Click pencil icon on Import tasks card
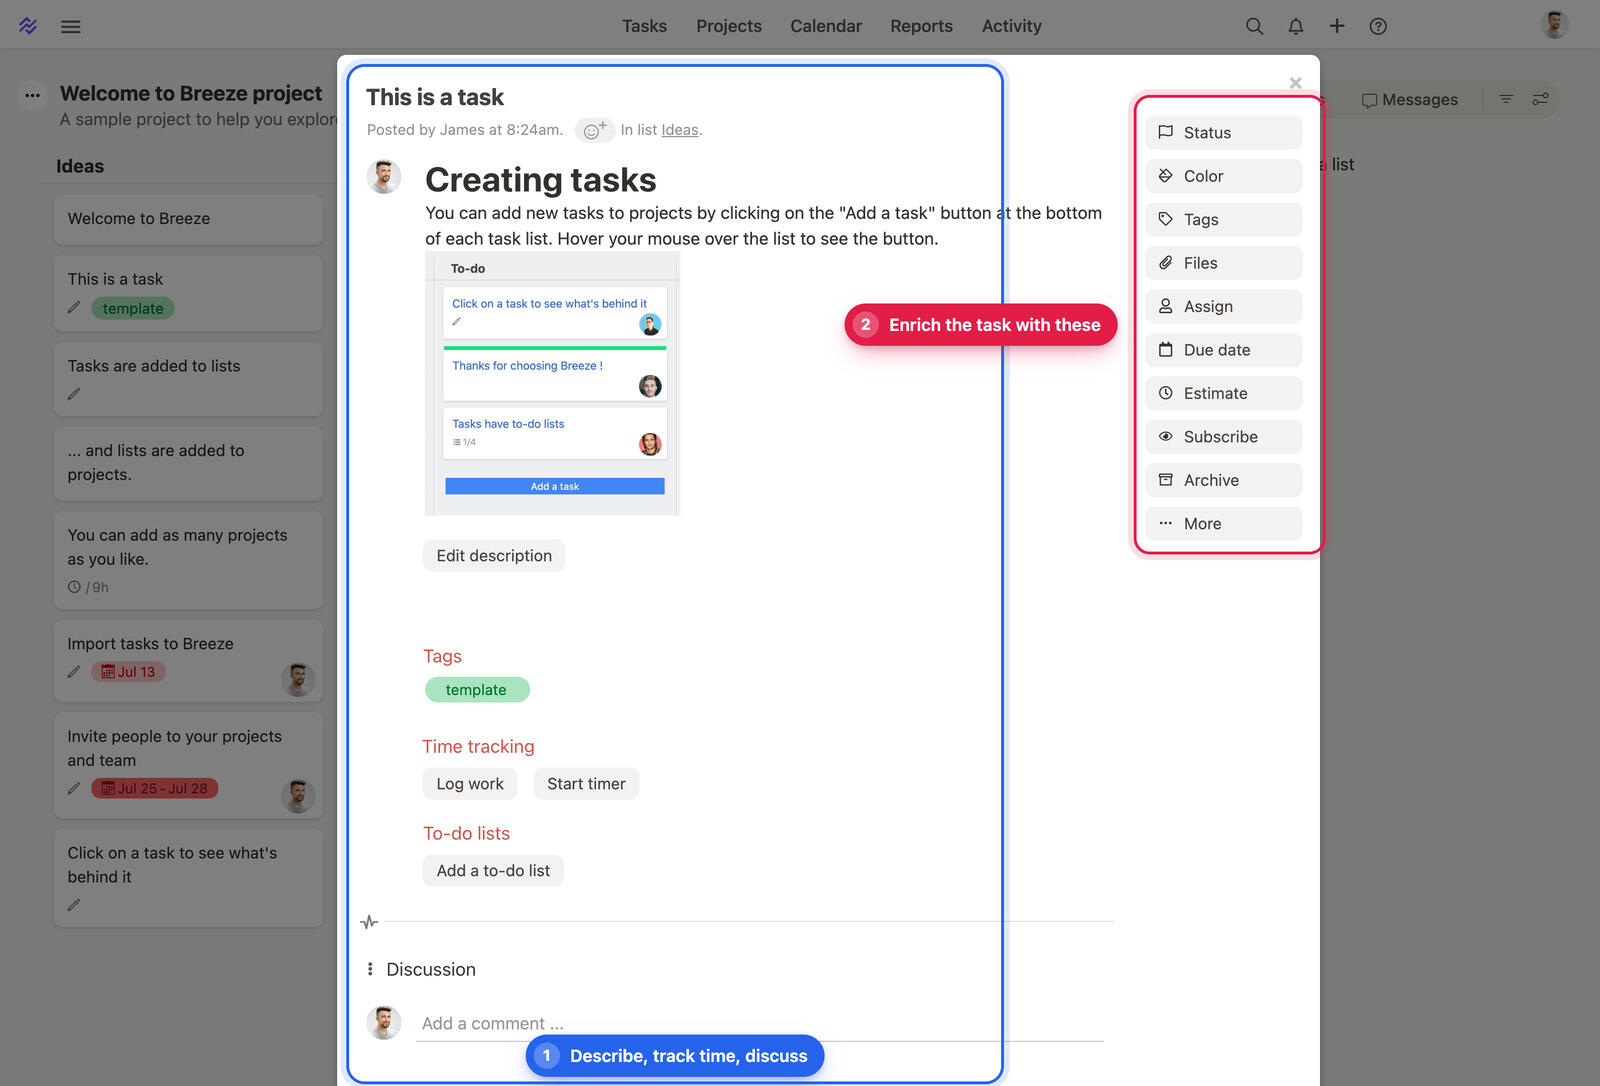This screenshot has height=1086, width=1600. click(74, 672)
